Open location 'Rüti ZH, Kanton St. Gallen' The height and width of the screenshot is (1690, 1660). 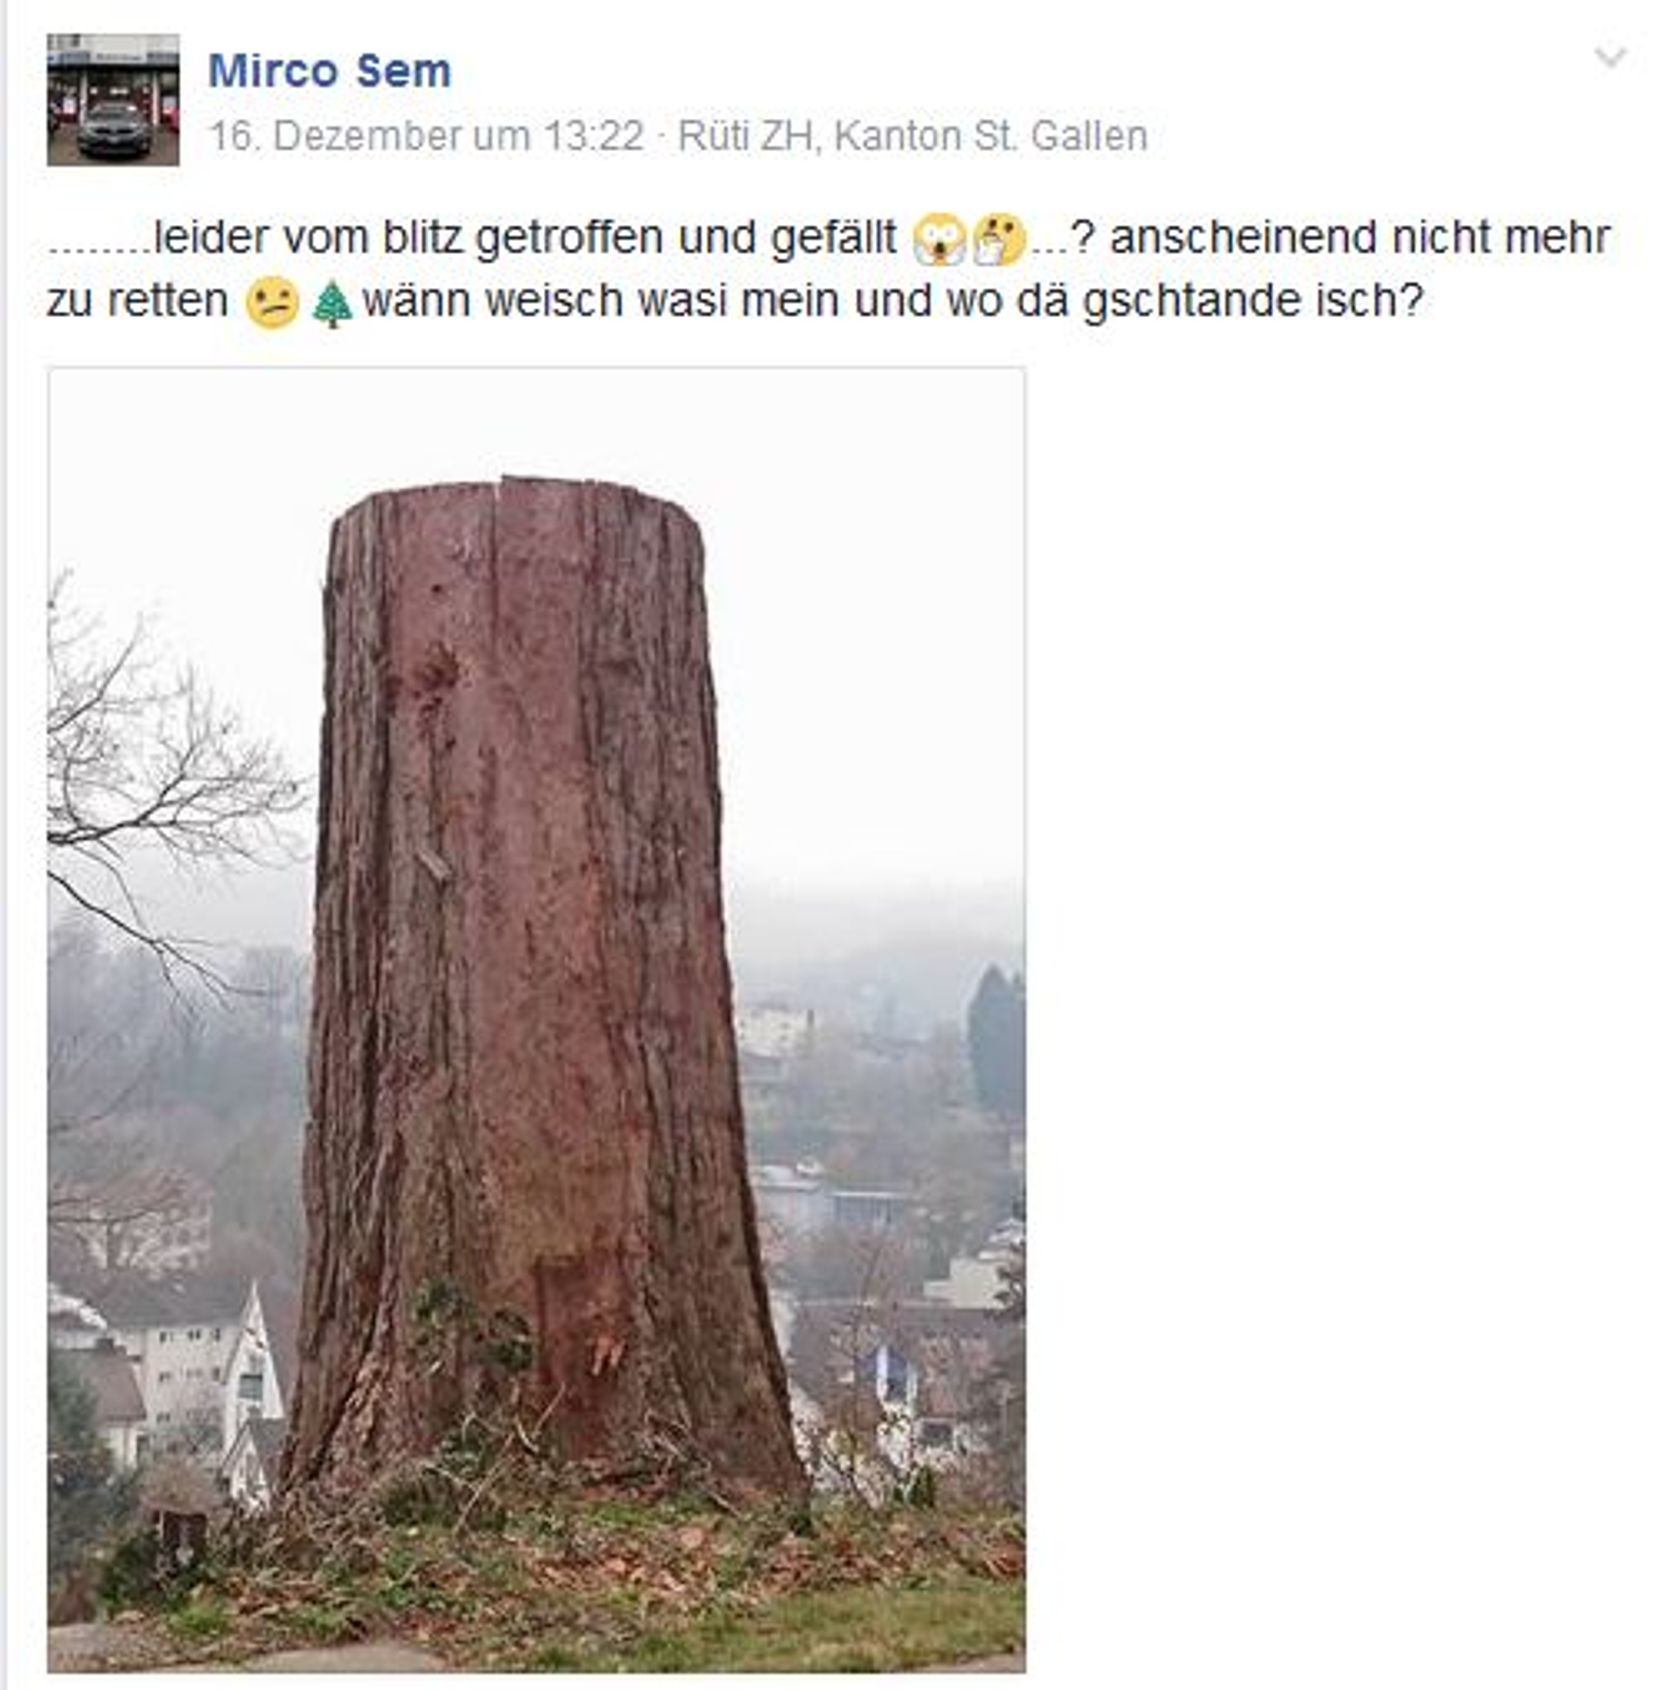pyautogui.click(x=912, y=136)
